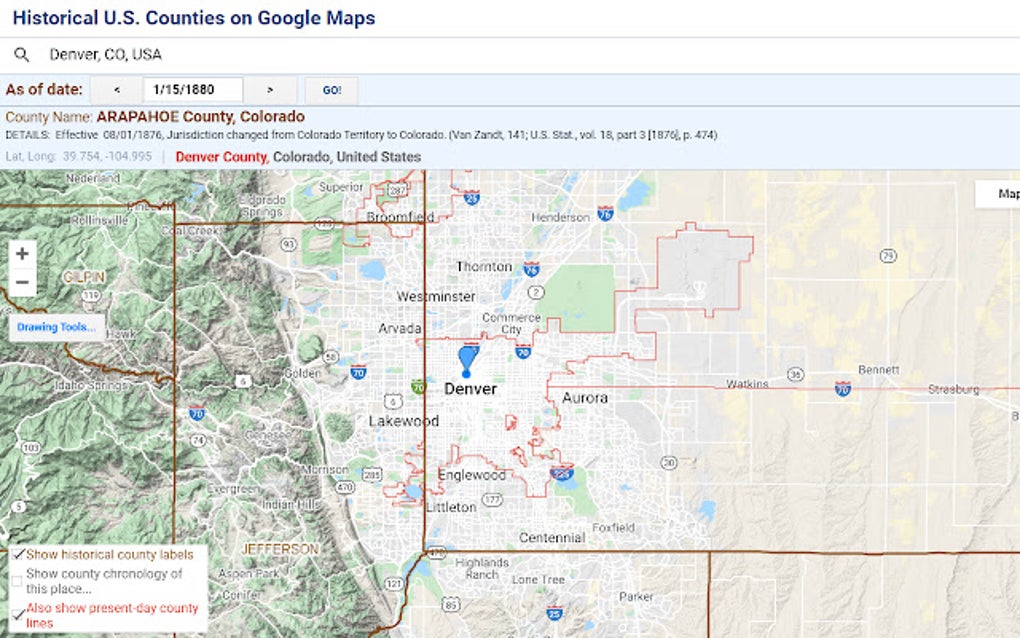Step date back with left arrow
Image resolution: width=1020 pixels, height=638 pixels.
click(116, 90)
